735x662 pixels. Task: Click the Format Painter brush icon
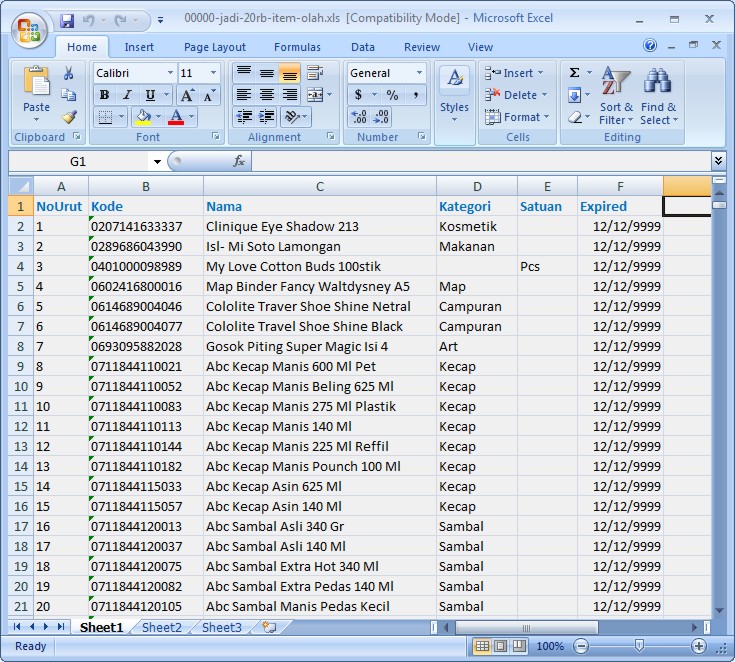pos(69,116)
